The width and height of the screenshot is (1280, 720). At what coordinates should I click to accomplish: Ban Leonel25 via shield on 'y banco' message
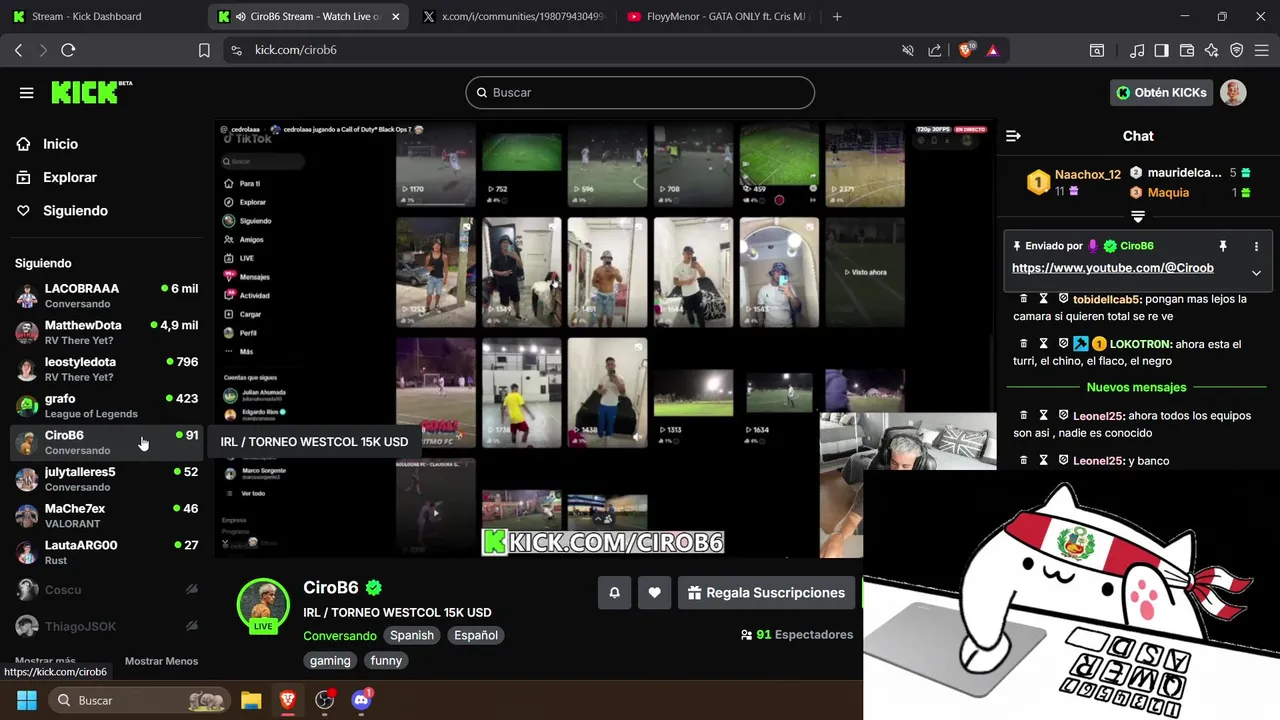tap(1063, 460)
